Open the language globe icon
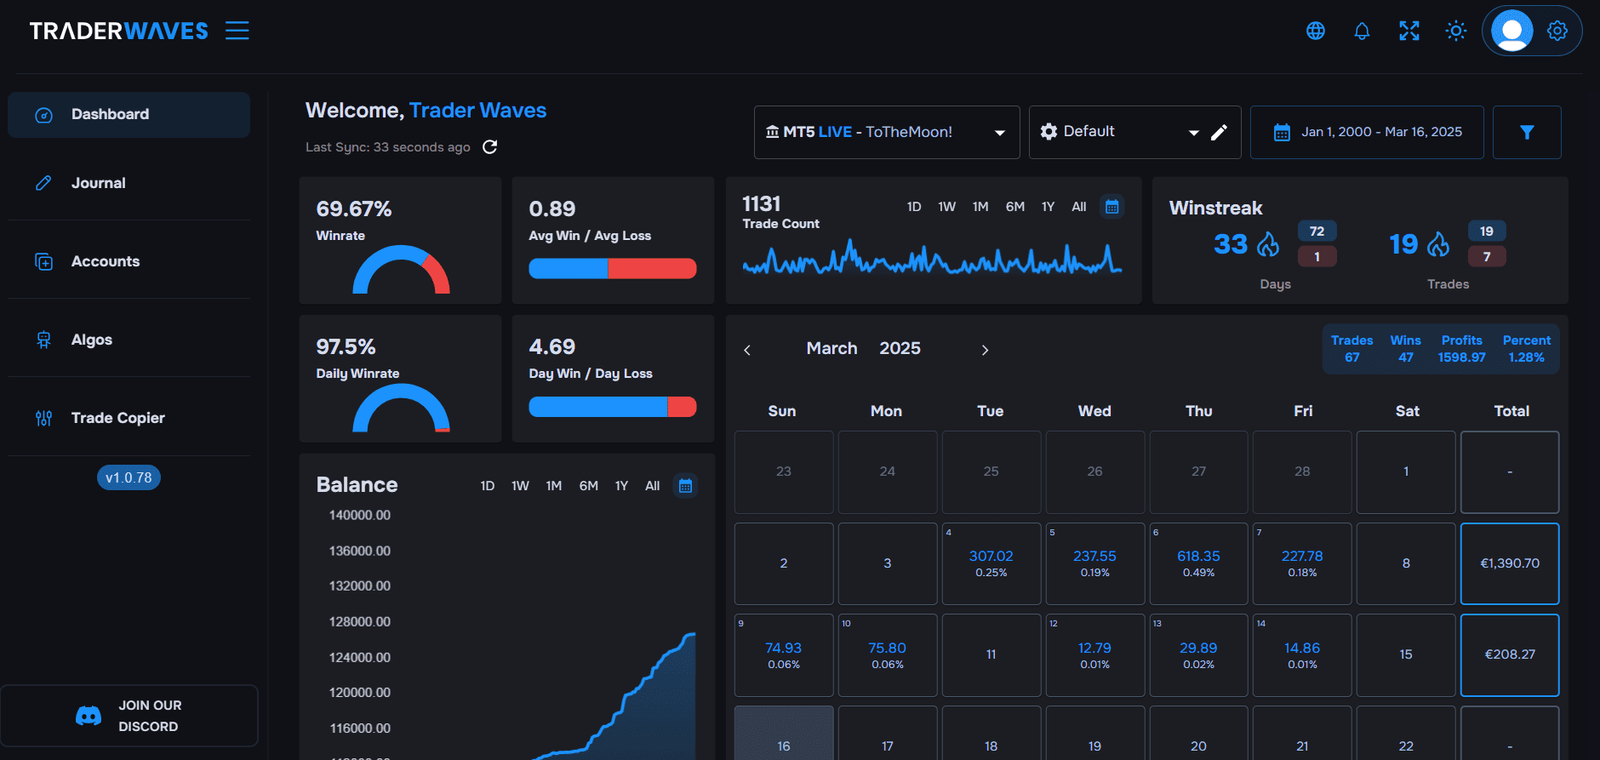Viewport: 1600px width, 760px height. point(1316,31)
